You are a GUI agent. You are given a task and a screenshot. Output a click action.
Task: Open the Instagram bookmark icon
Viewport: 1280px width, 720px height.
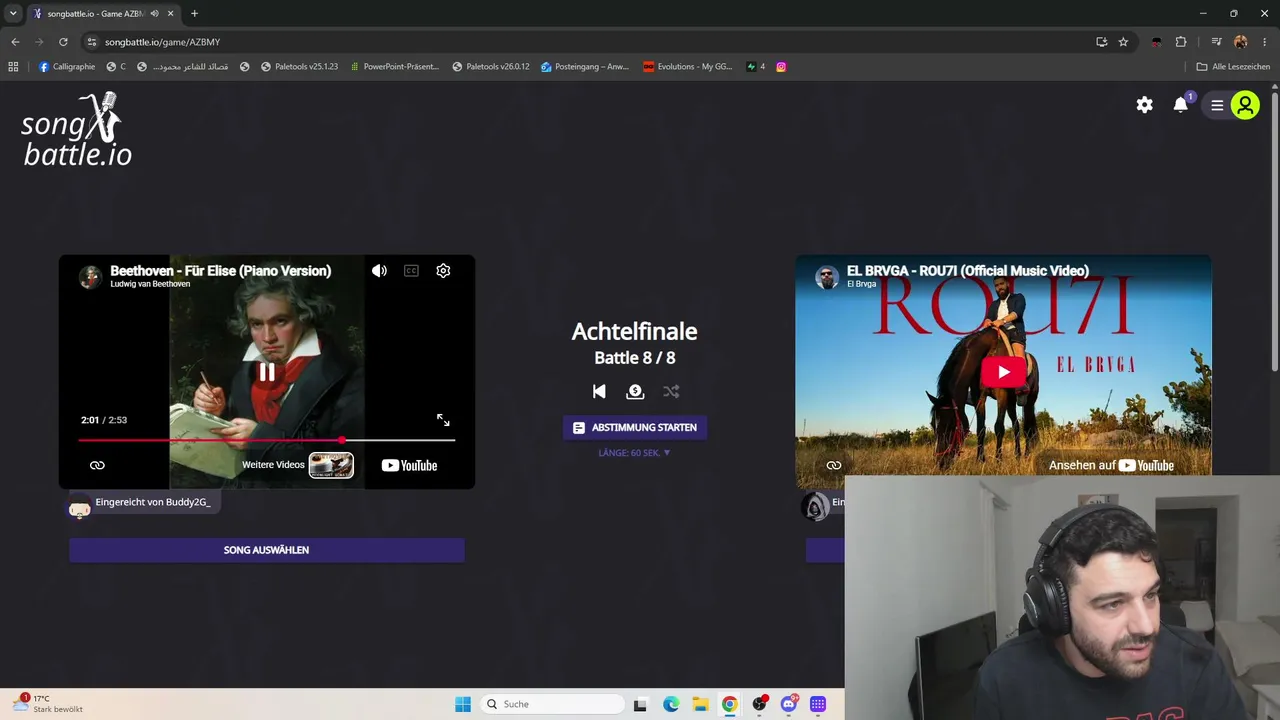pyautogui.click(x=781, y=67)
